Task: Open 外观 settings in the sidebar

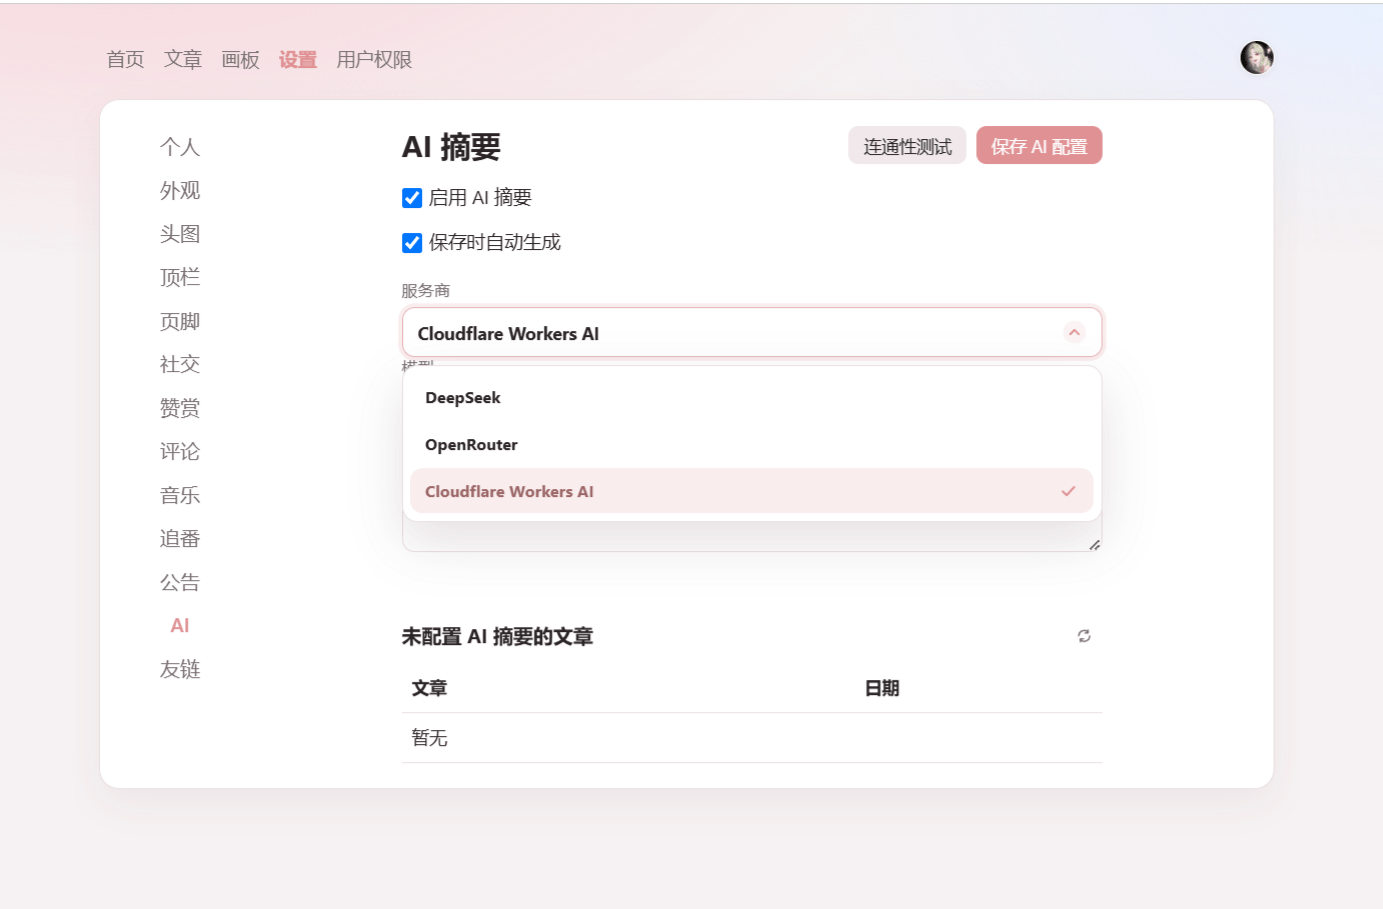Action: (x=180, y=191)
